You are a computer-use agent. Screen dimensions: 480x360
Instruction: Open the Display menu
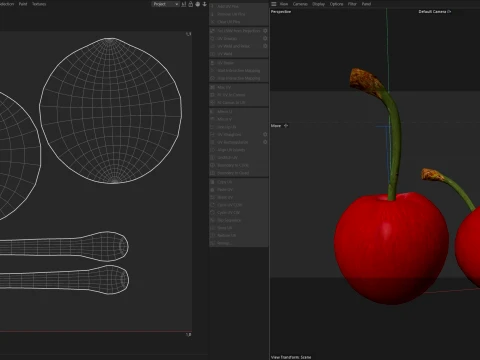[x=318, y=4]
